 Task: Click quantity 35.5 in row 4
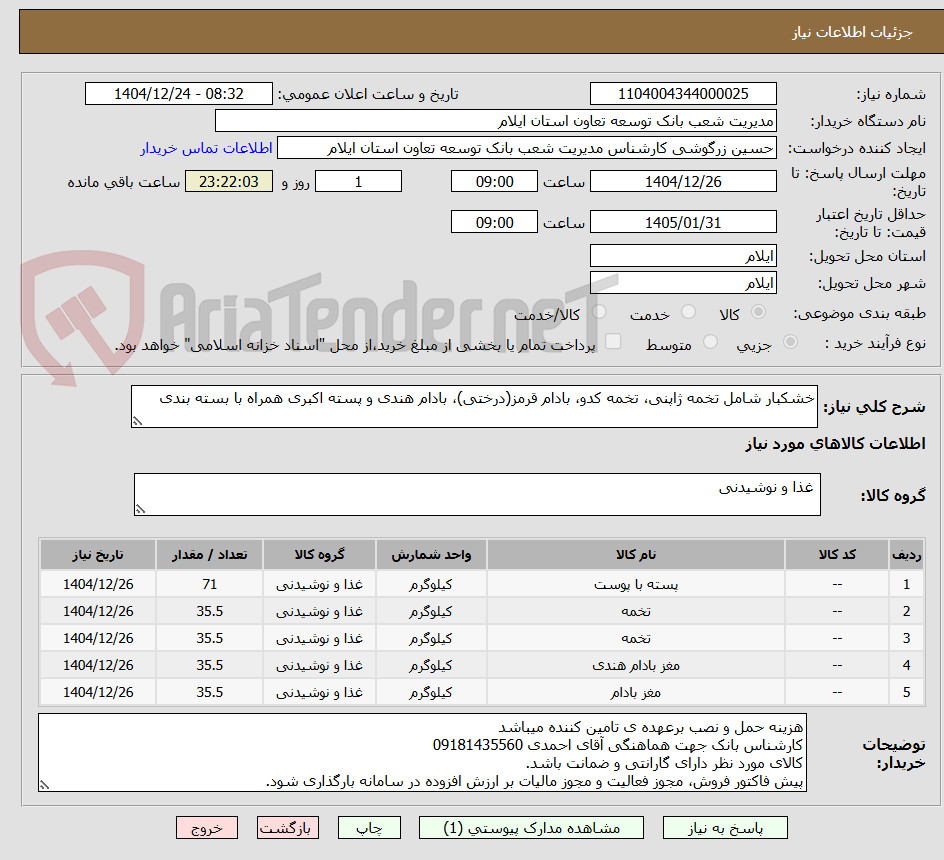210,666
